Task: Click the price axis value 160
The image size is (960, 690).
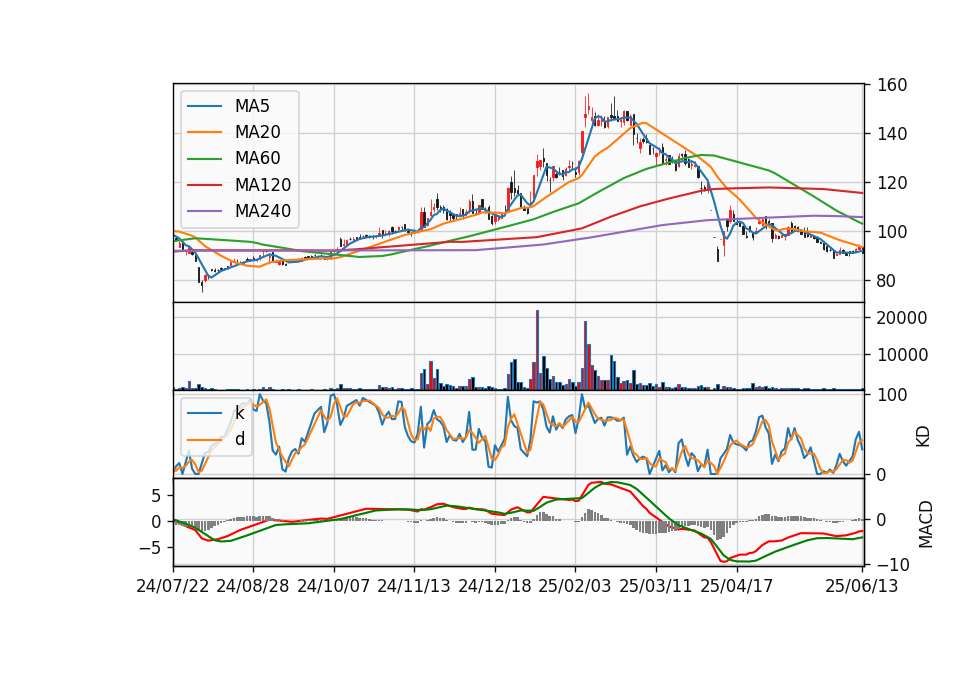Action: pyautogui.click(x=892, y=85)
